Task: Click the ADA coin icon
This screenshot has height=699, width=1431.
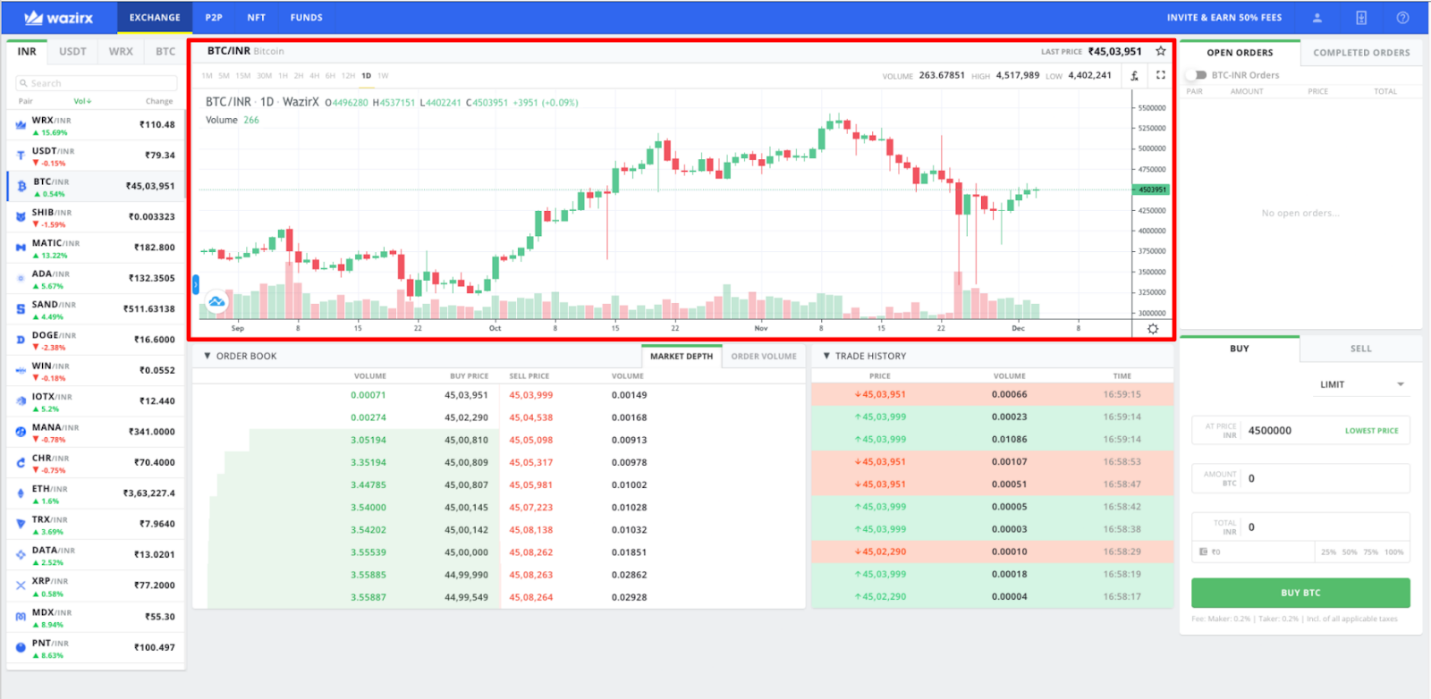Action: pos(20,278)
